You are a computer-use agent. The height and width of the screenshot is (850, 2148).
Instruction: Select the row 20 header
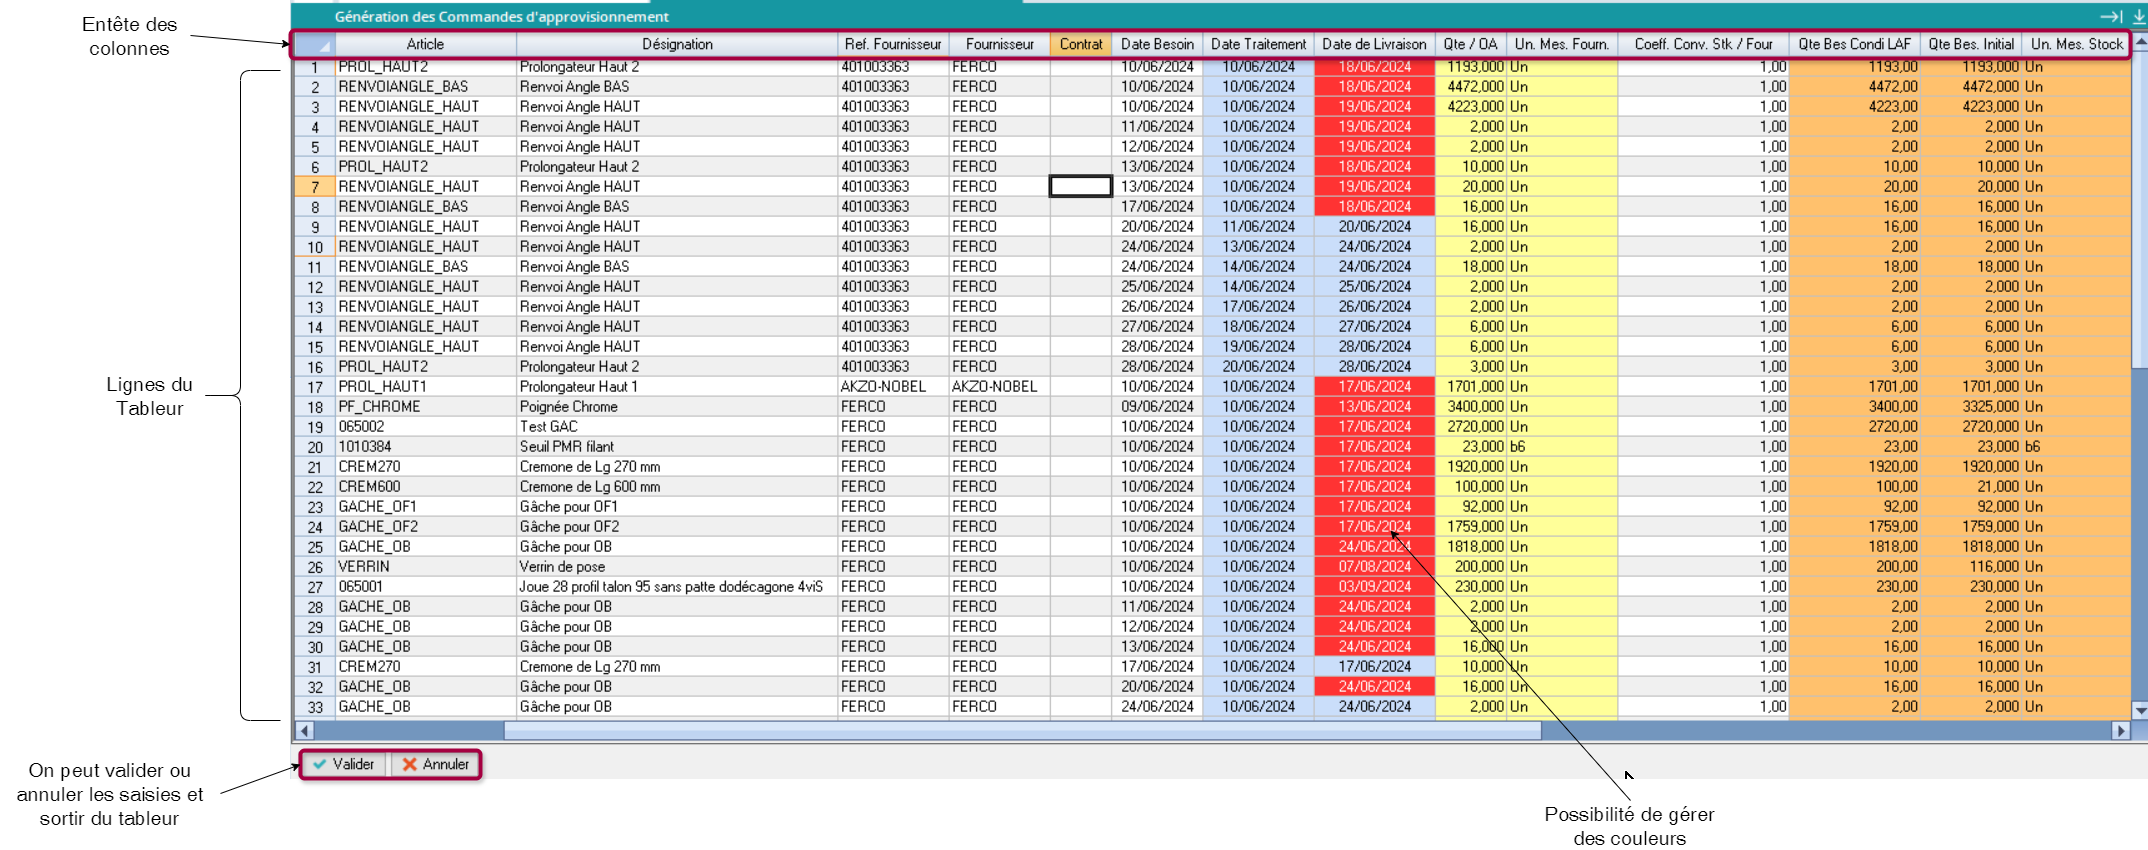coord(314,447)
